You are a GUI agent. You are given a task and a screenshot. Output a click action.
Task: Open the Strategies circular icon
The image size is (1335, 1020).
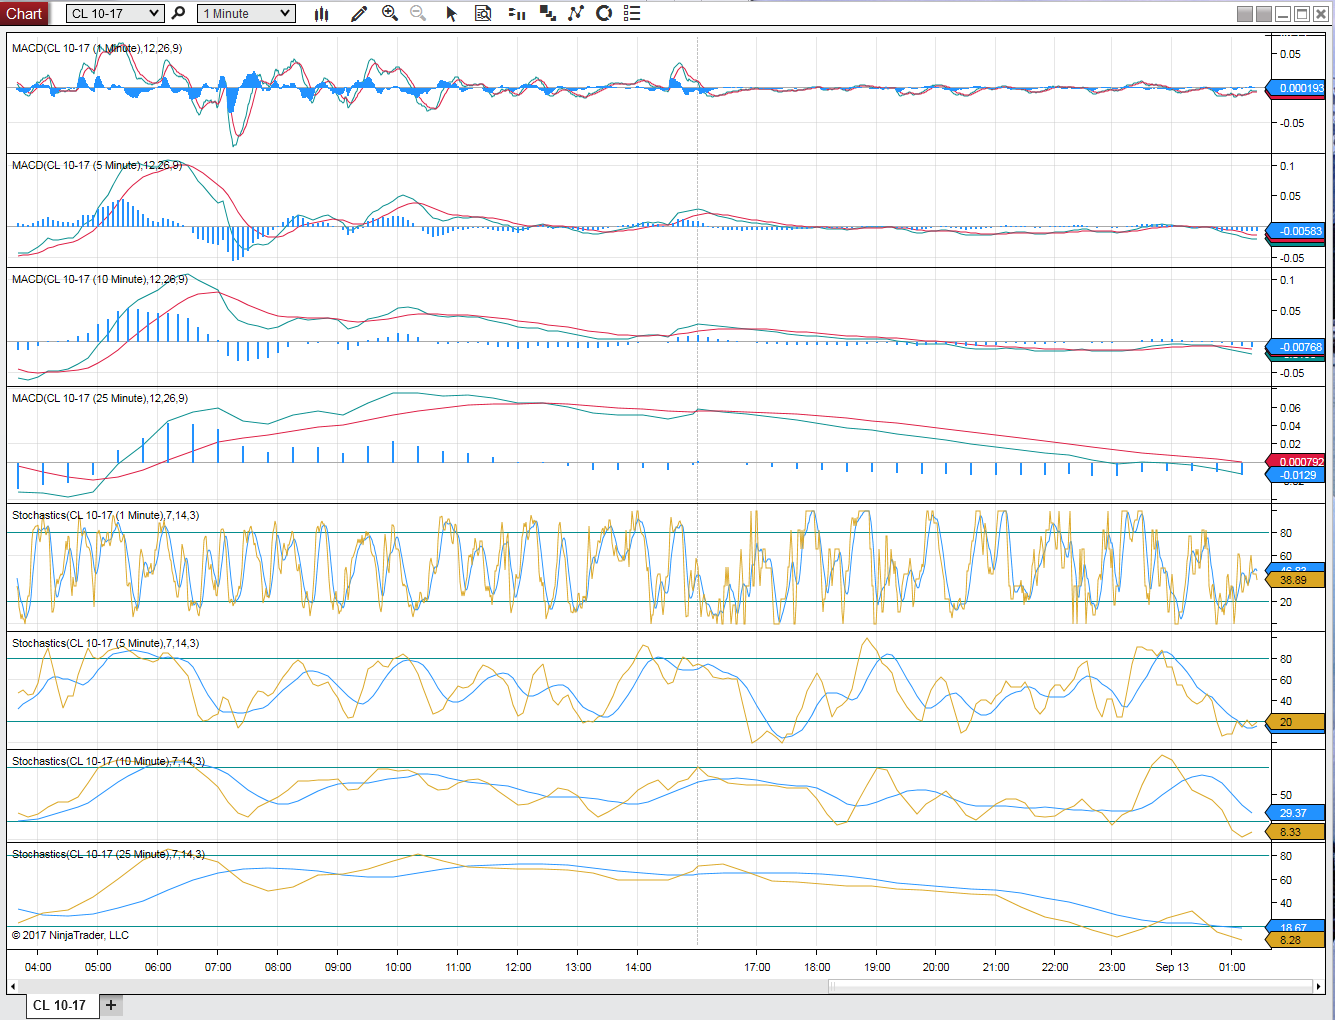point(604,13)
